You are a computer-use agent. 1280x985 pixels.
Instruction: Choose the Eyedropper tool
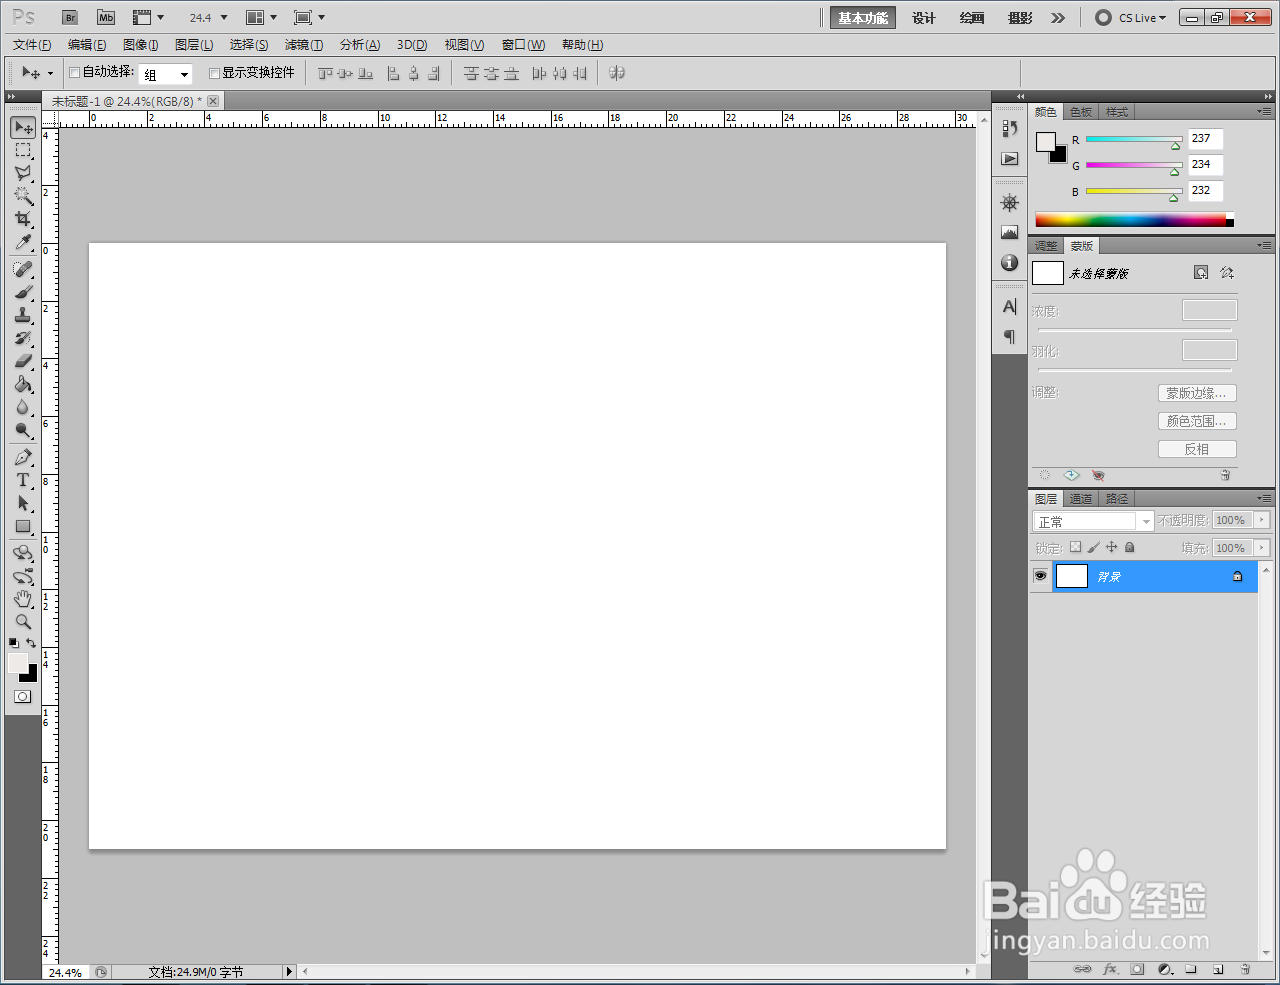point(23,243)
